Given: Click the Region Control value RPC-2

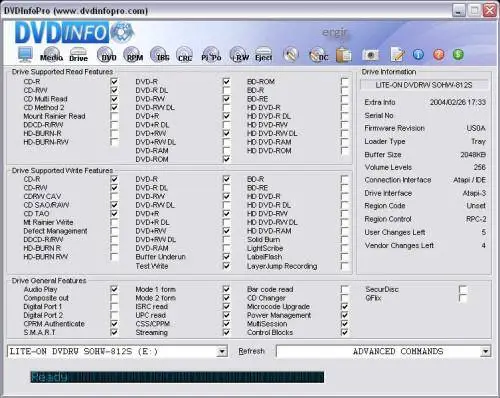Looking at the screenshot, I should point(476,219).
